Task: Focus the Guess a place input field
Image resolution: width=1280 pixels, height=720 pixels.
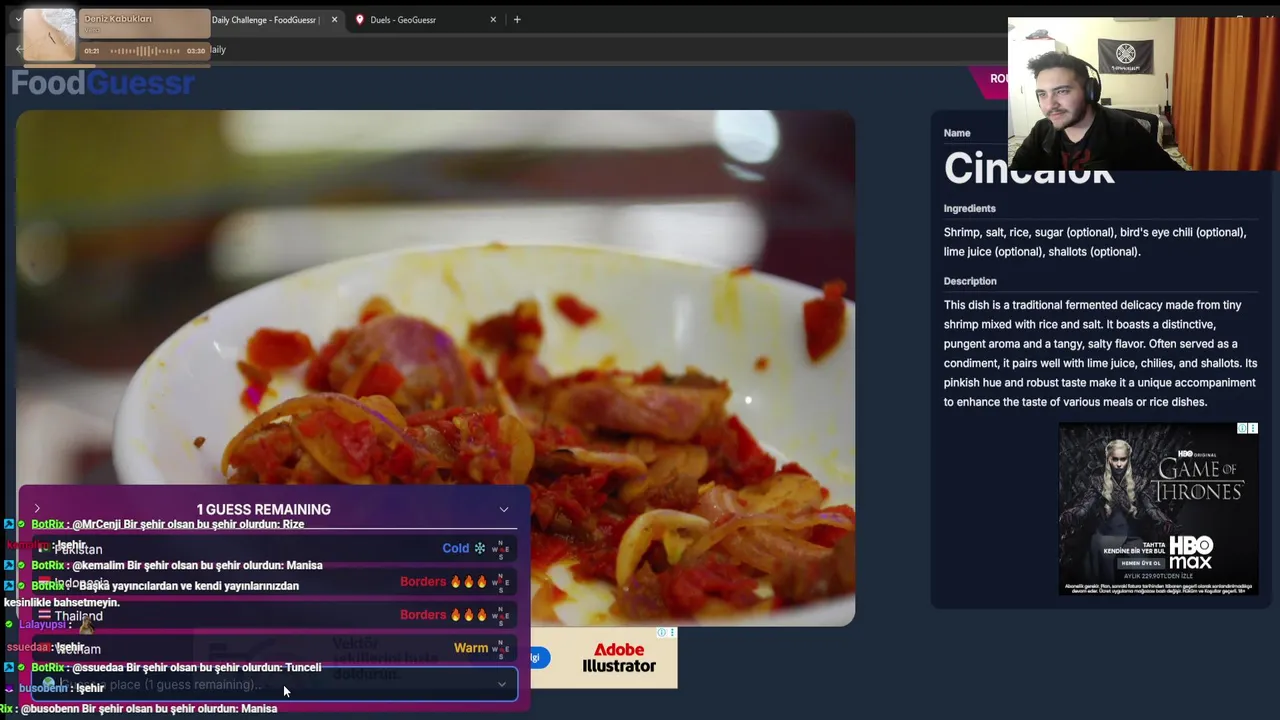Action: pos(274,684)
